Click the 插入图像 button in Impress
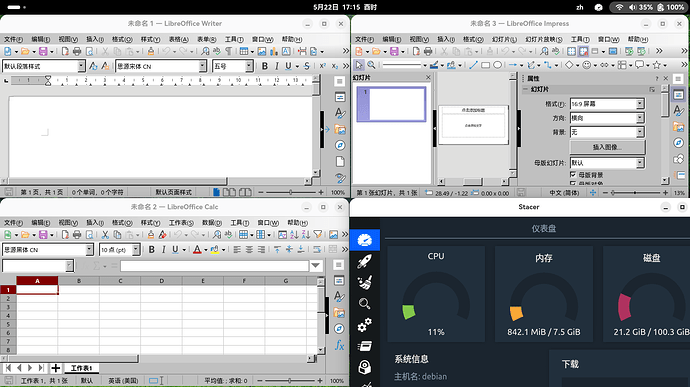 coord(607,147)
